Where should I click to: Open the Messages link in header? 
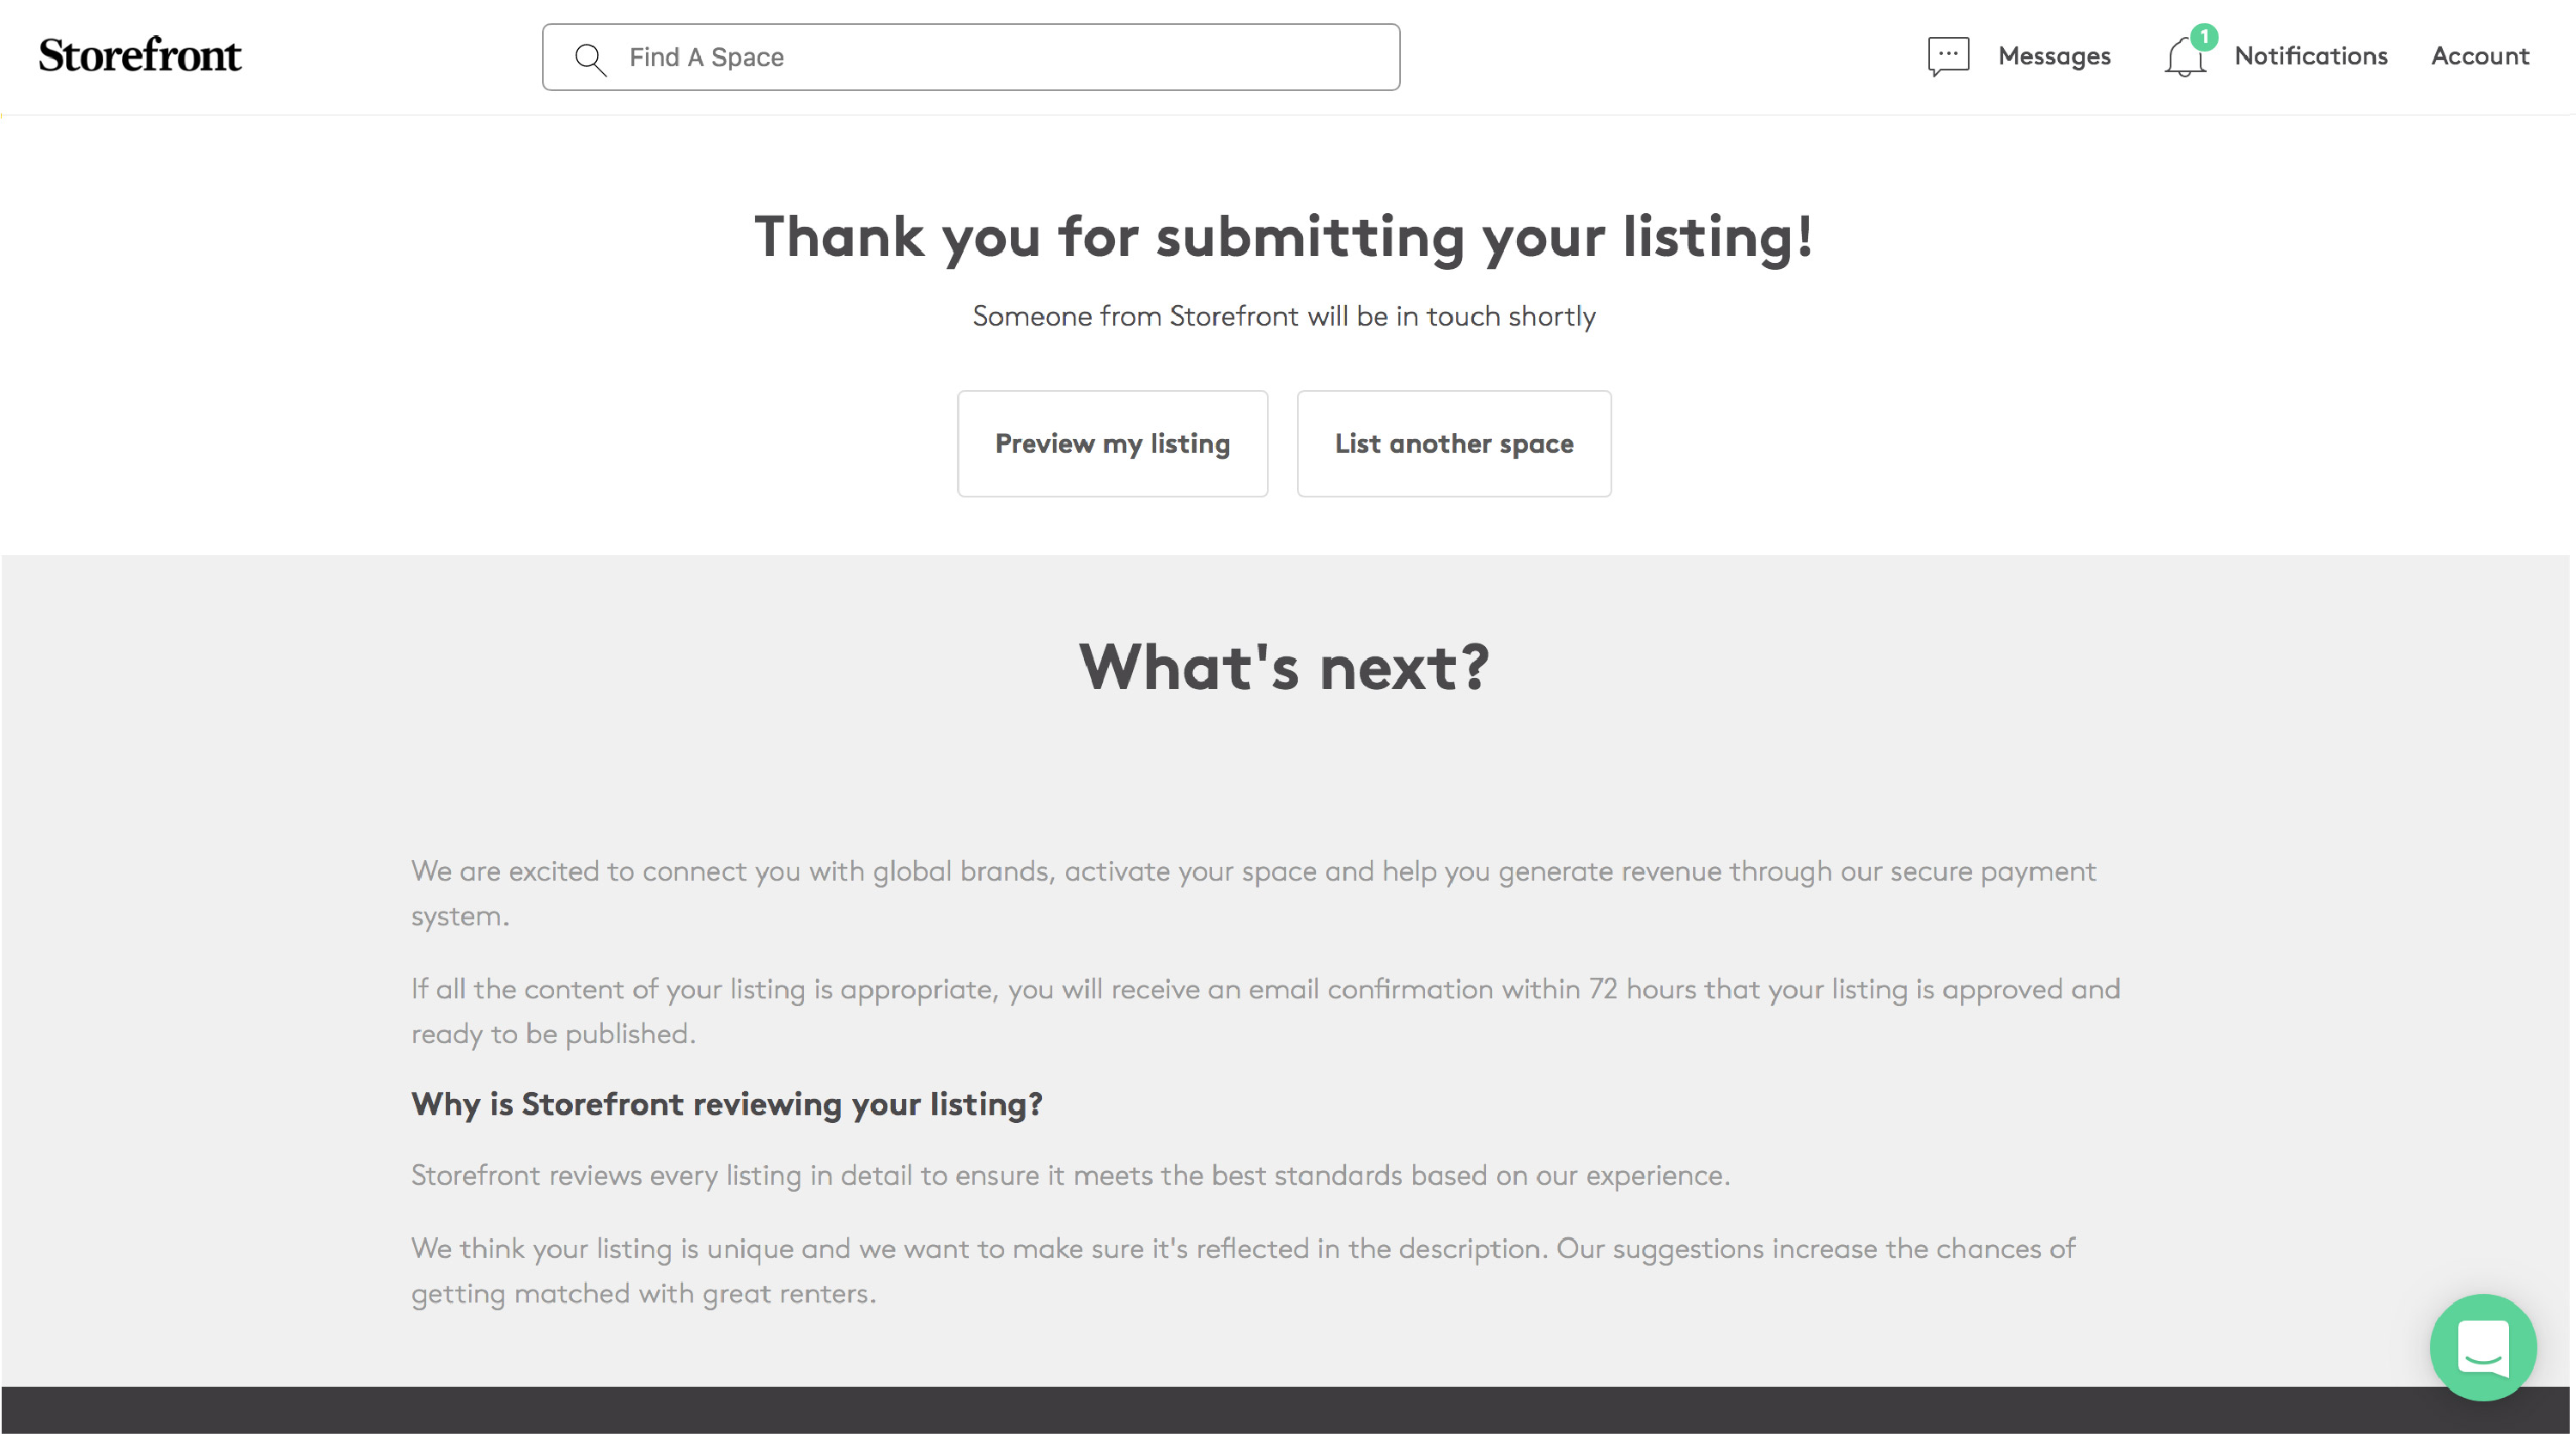[x=2054, y=56]
